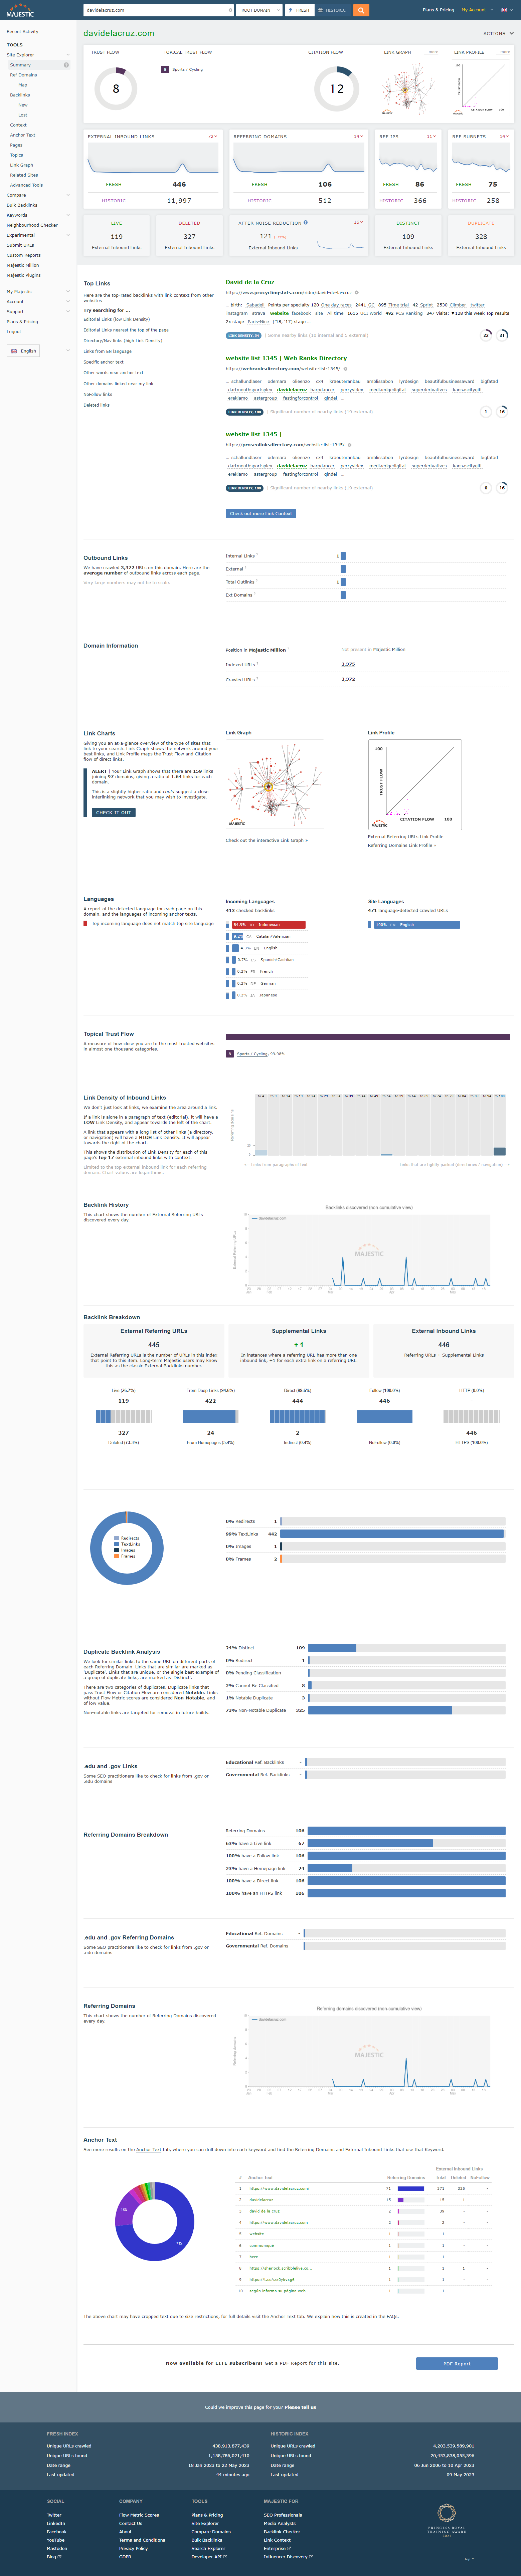Open Topics in the sidebar
The width and height of the screenshot is (521, 2576).
[x=16, y=155]
